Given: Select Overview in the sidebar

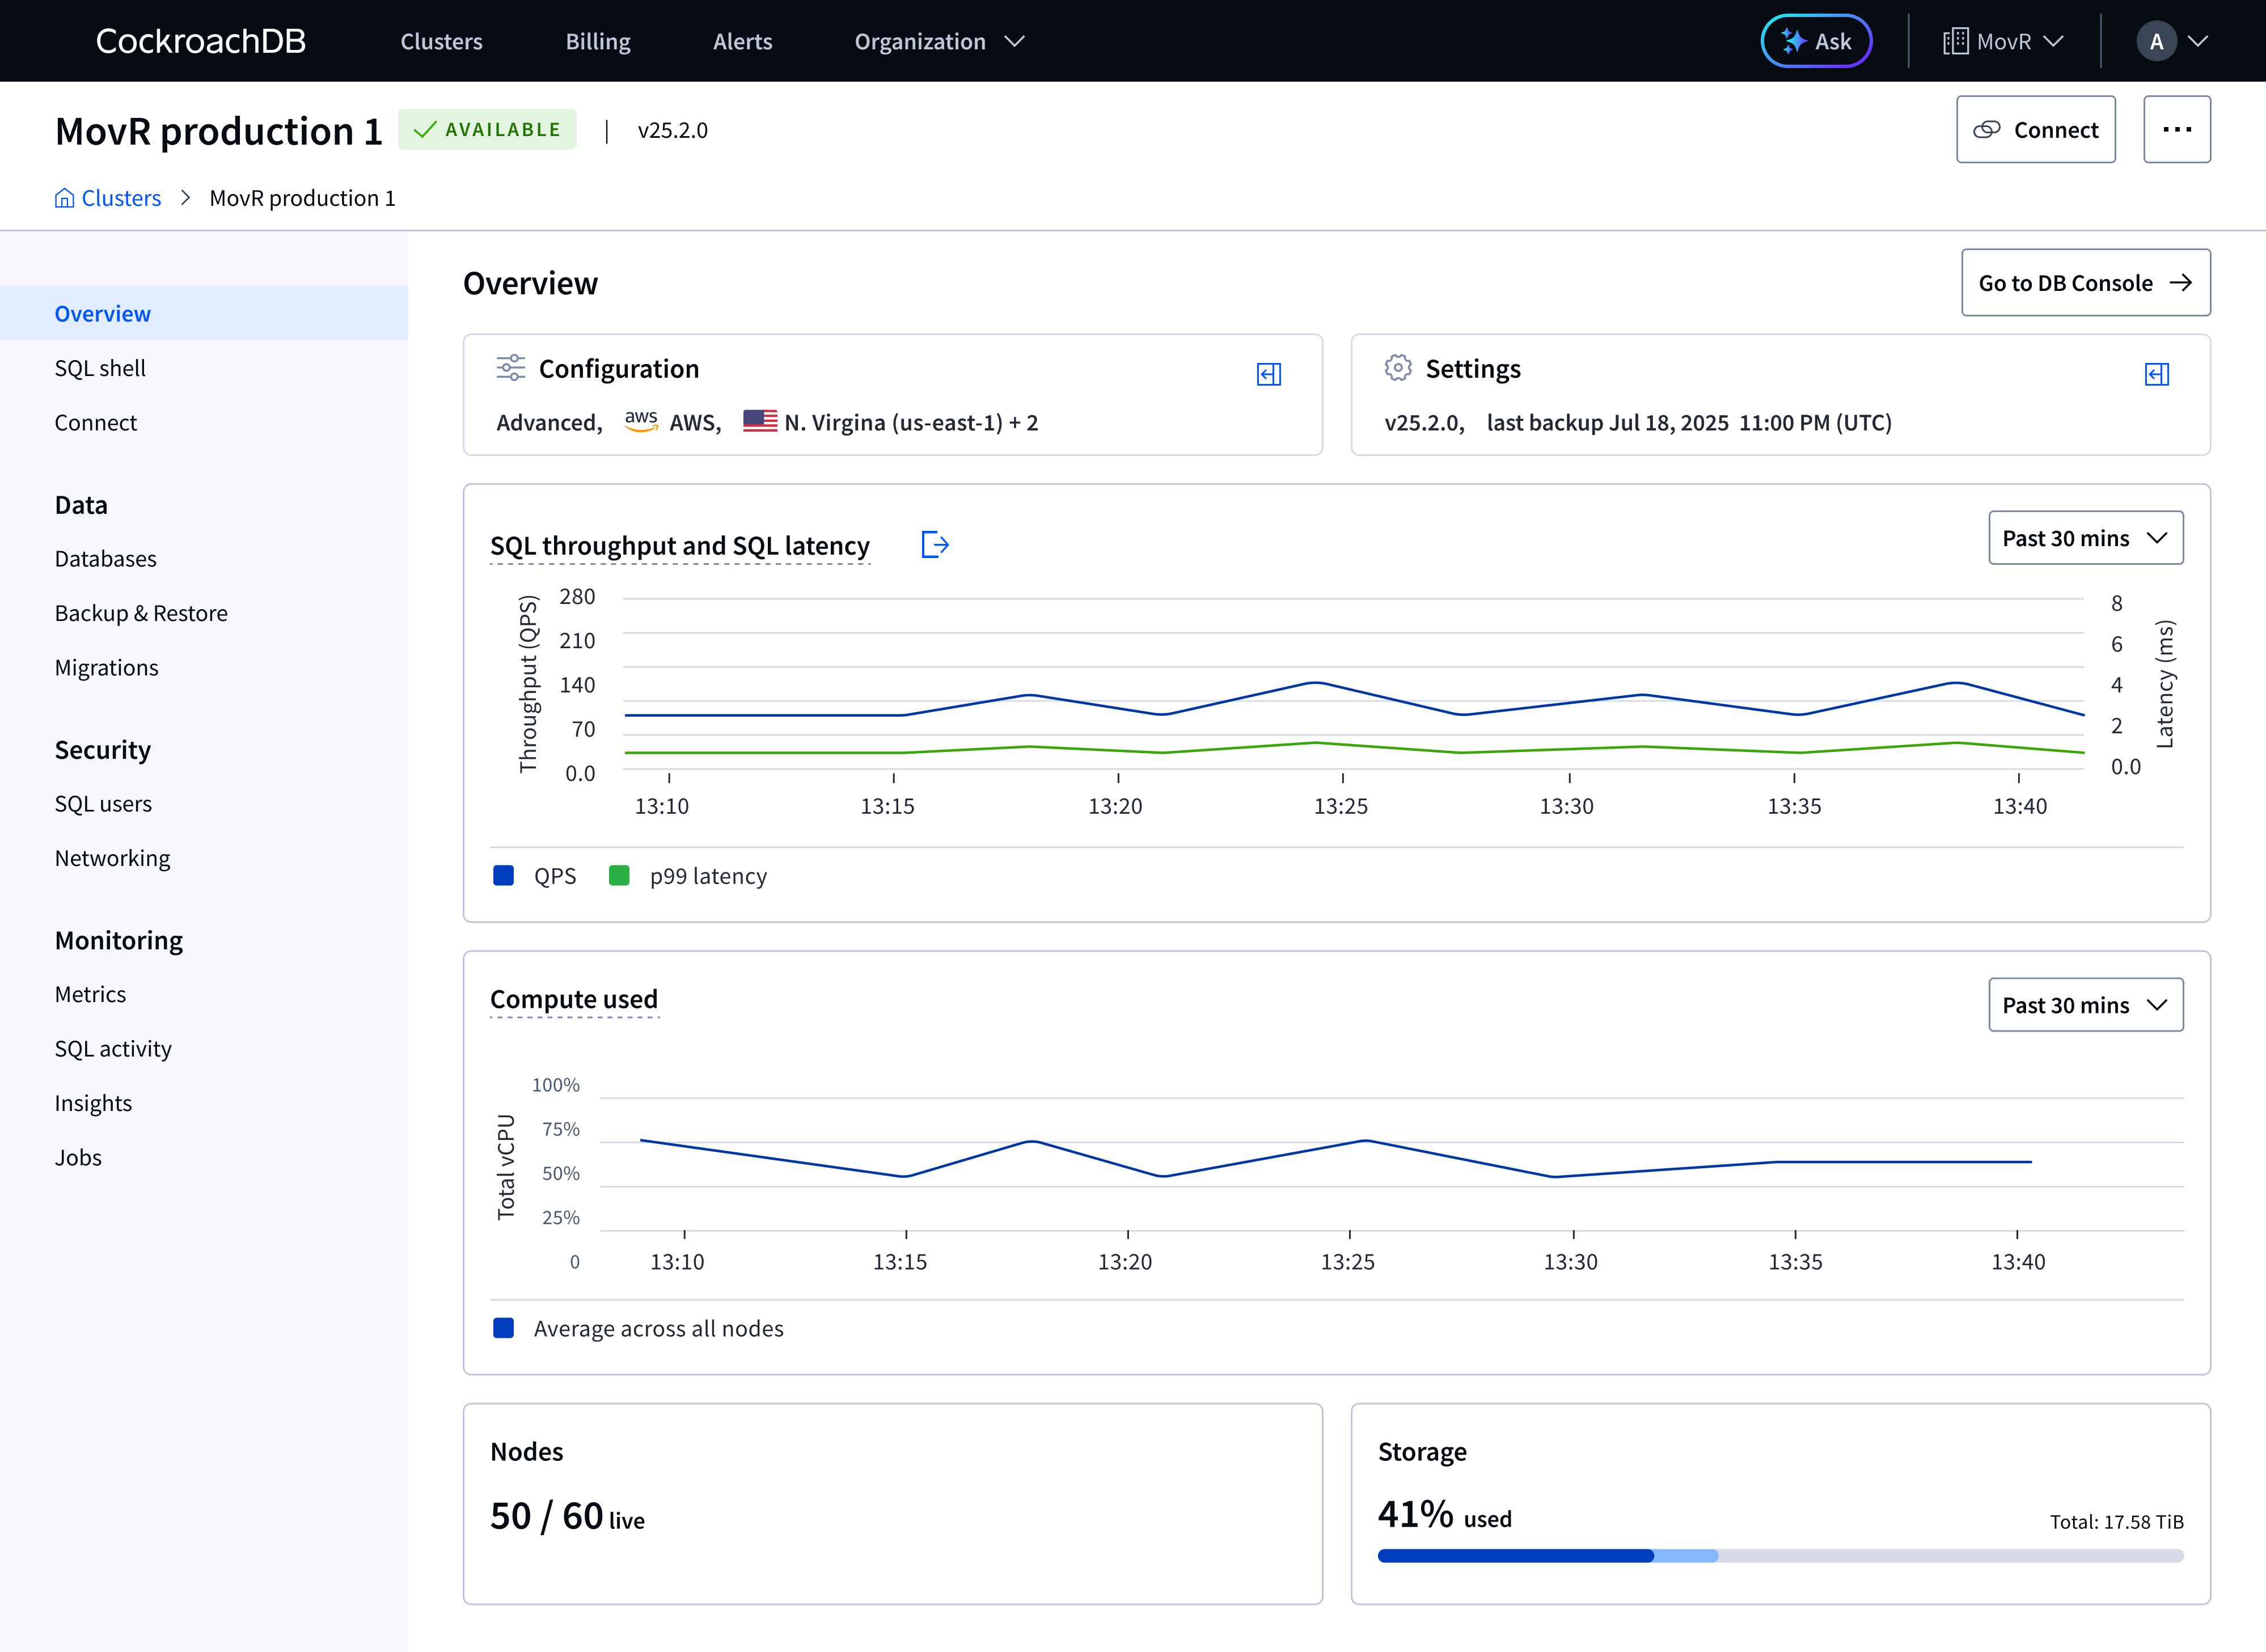Looking at the screenshot, I should click(x=204, y=313).
